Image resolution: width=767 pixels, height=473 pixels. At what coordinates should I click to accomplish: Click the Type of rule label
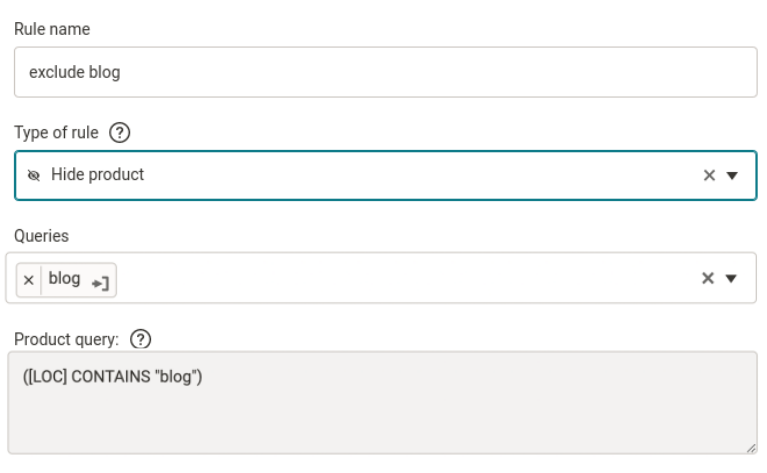pos(56,133)
